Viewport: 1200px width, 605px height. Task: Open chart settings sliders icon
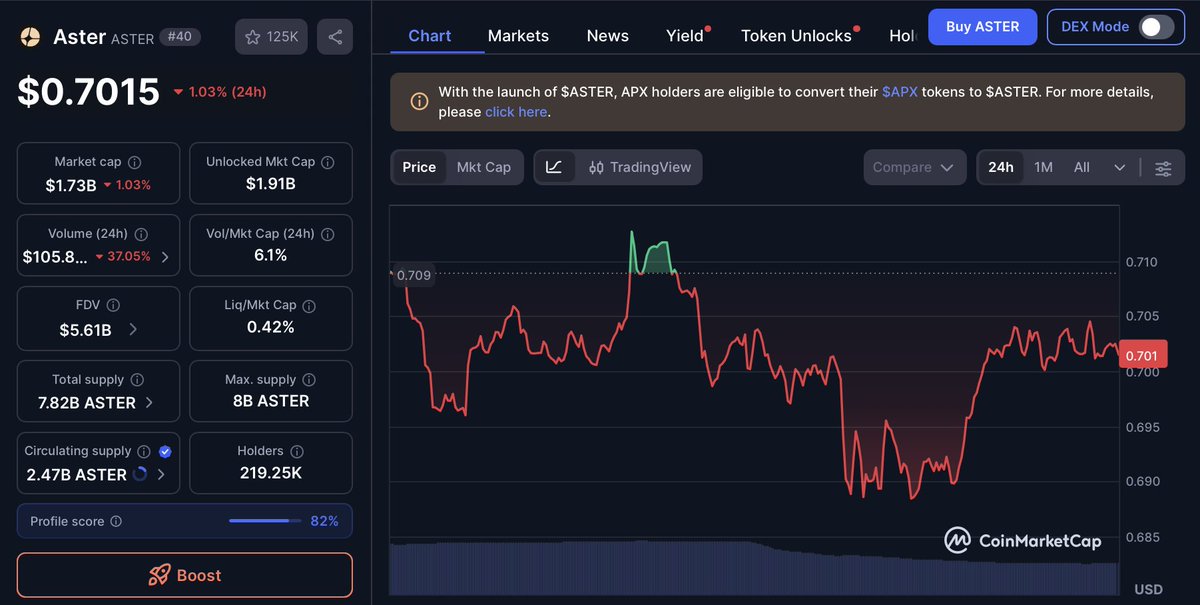(1163, 168)
